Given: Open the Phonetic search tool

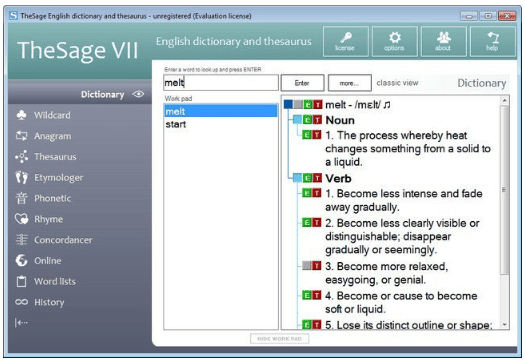Looking at the screenshot, I should (53, 198).
